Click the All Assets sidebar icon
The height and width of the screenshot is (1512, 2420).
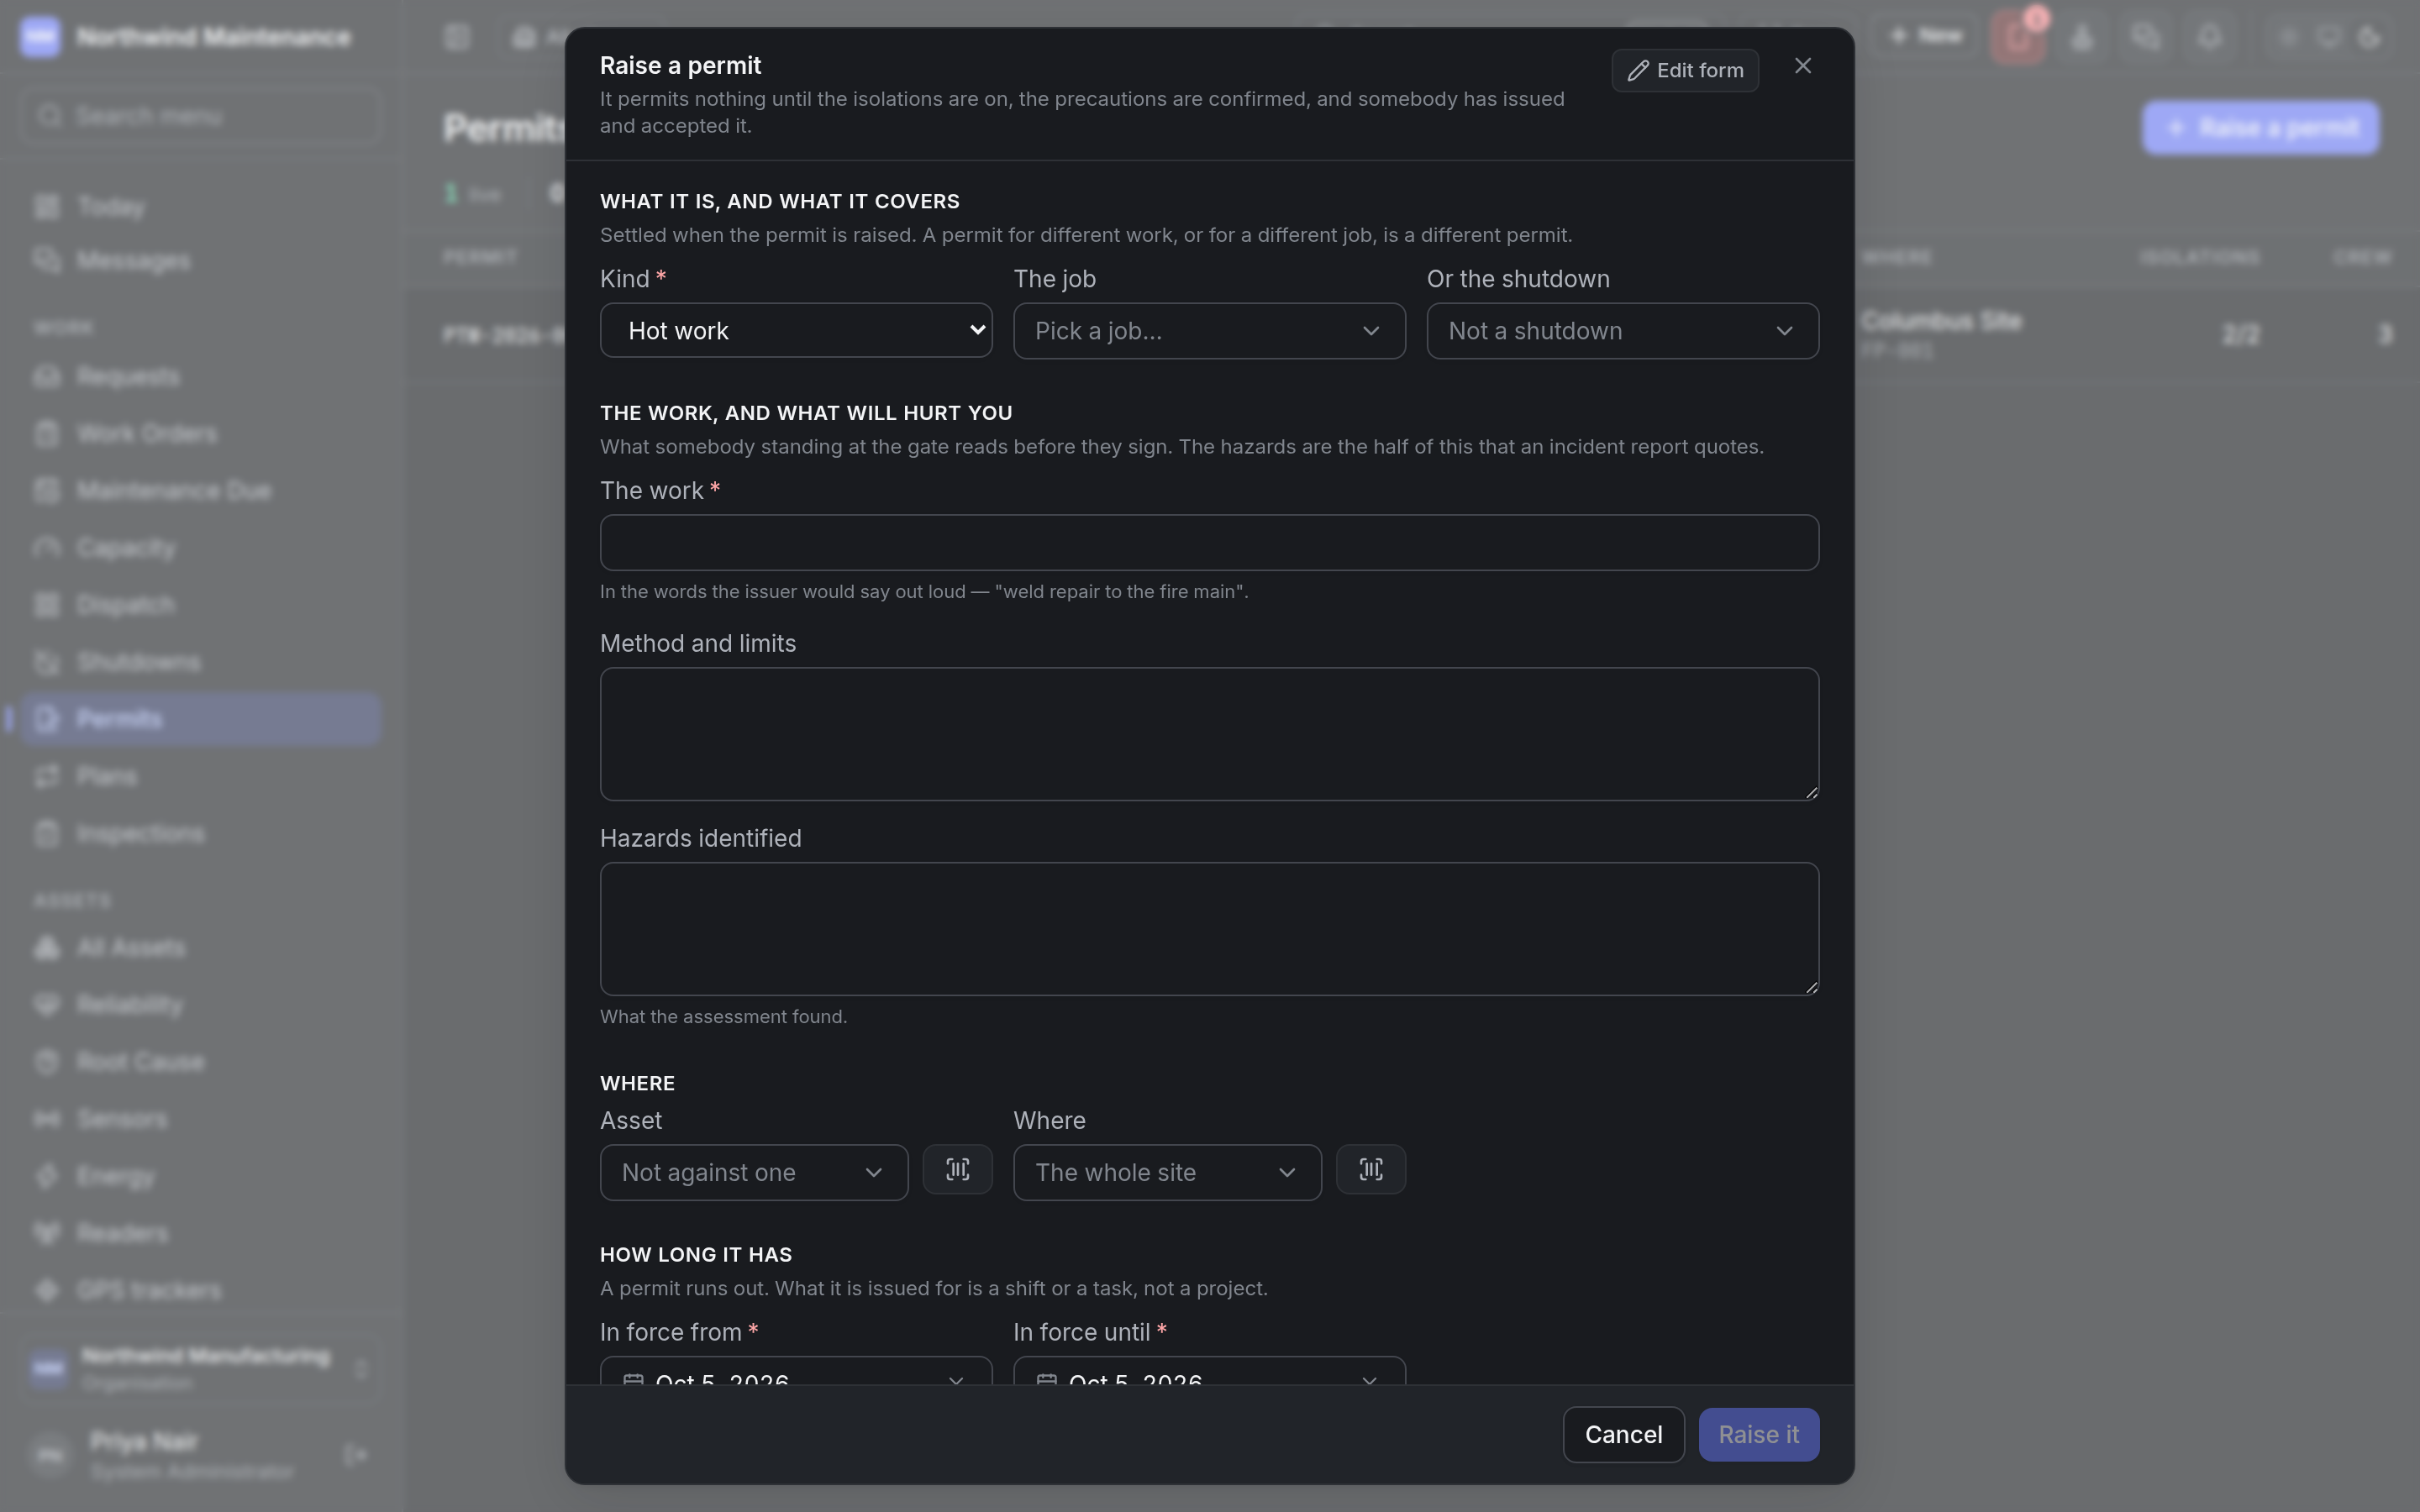46,947
